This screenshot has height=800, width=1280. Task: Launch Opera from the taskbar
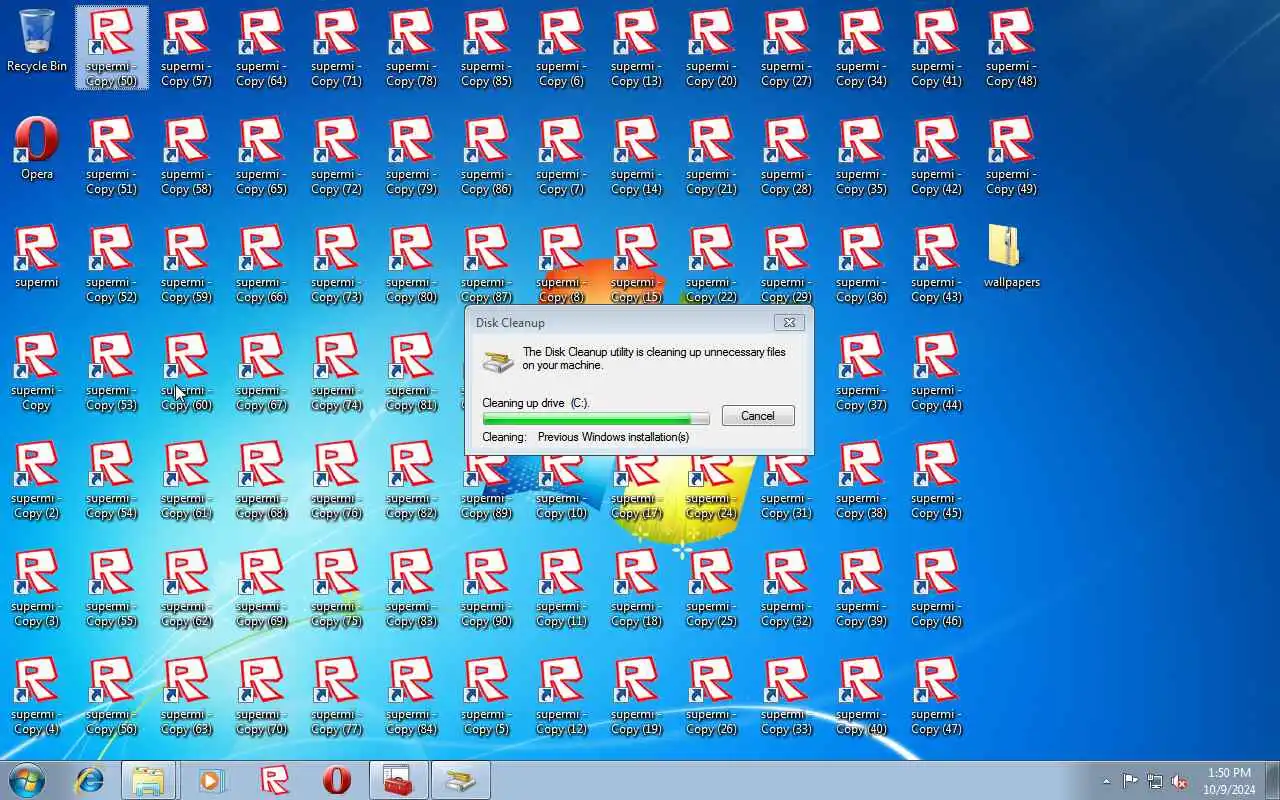[337, 780]
